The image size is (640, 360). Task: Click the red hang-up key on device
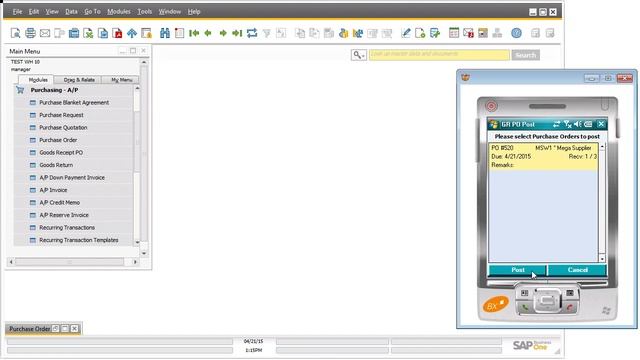[569, 308]
